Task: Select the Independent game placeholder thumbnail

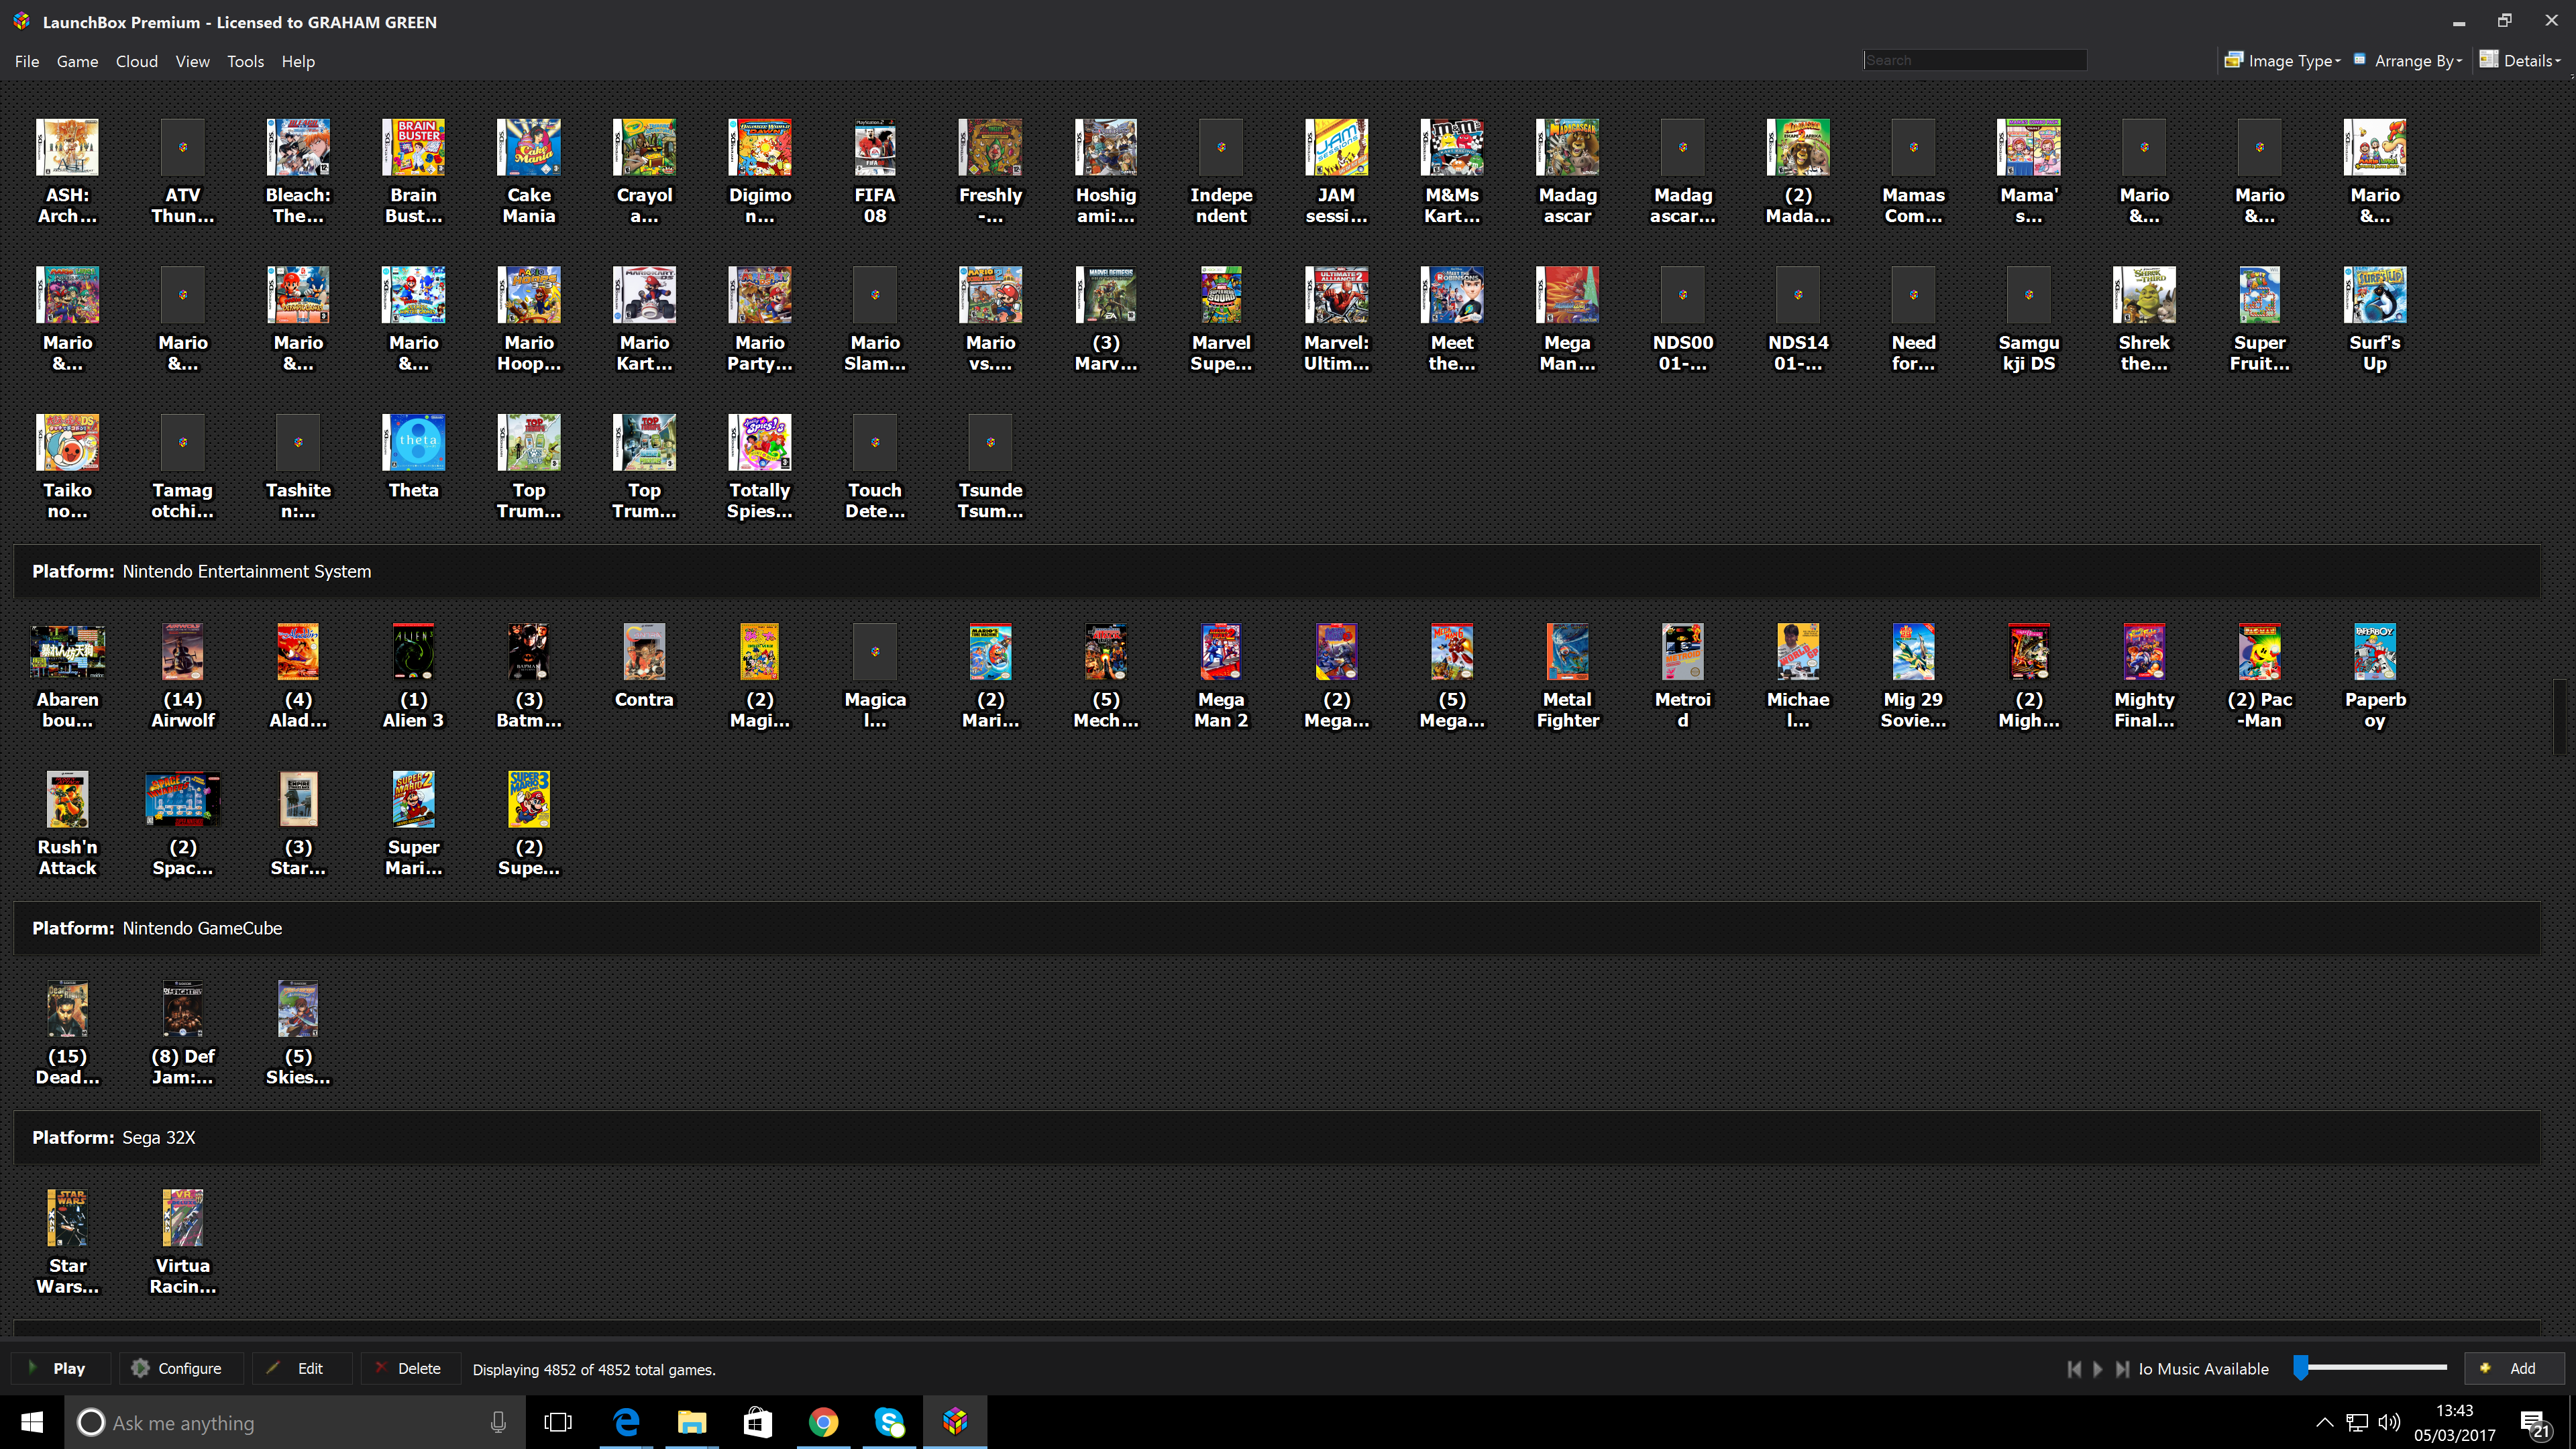Action: pyautogui.click(x=1221, y=147)
